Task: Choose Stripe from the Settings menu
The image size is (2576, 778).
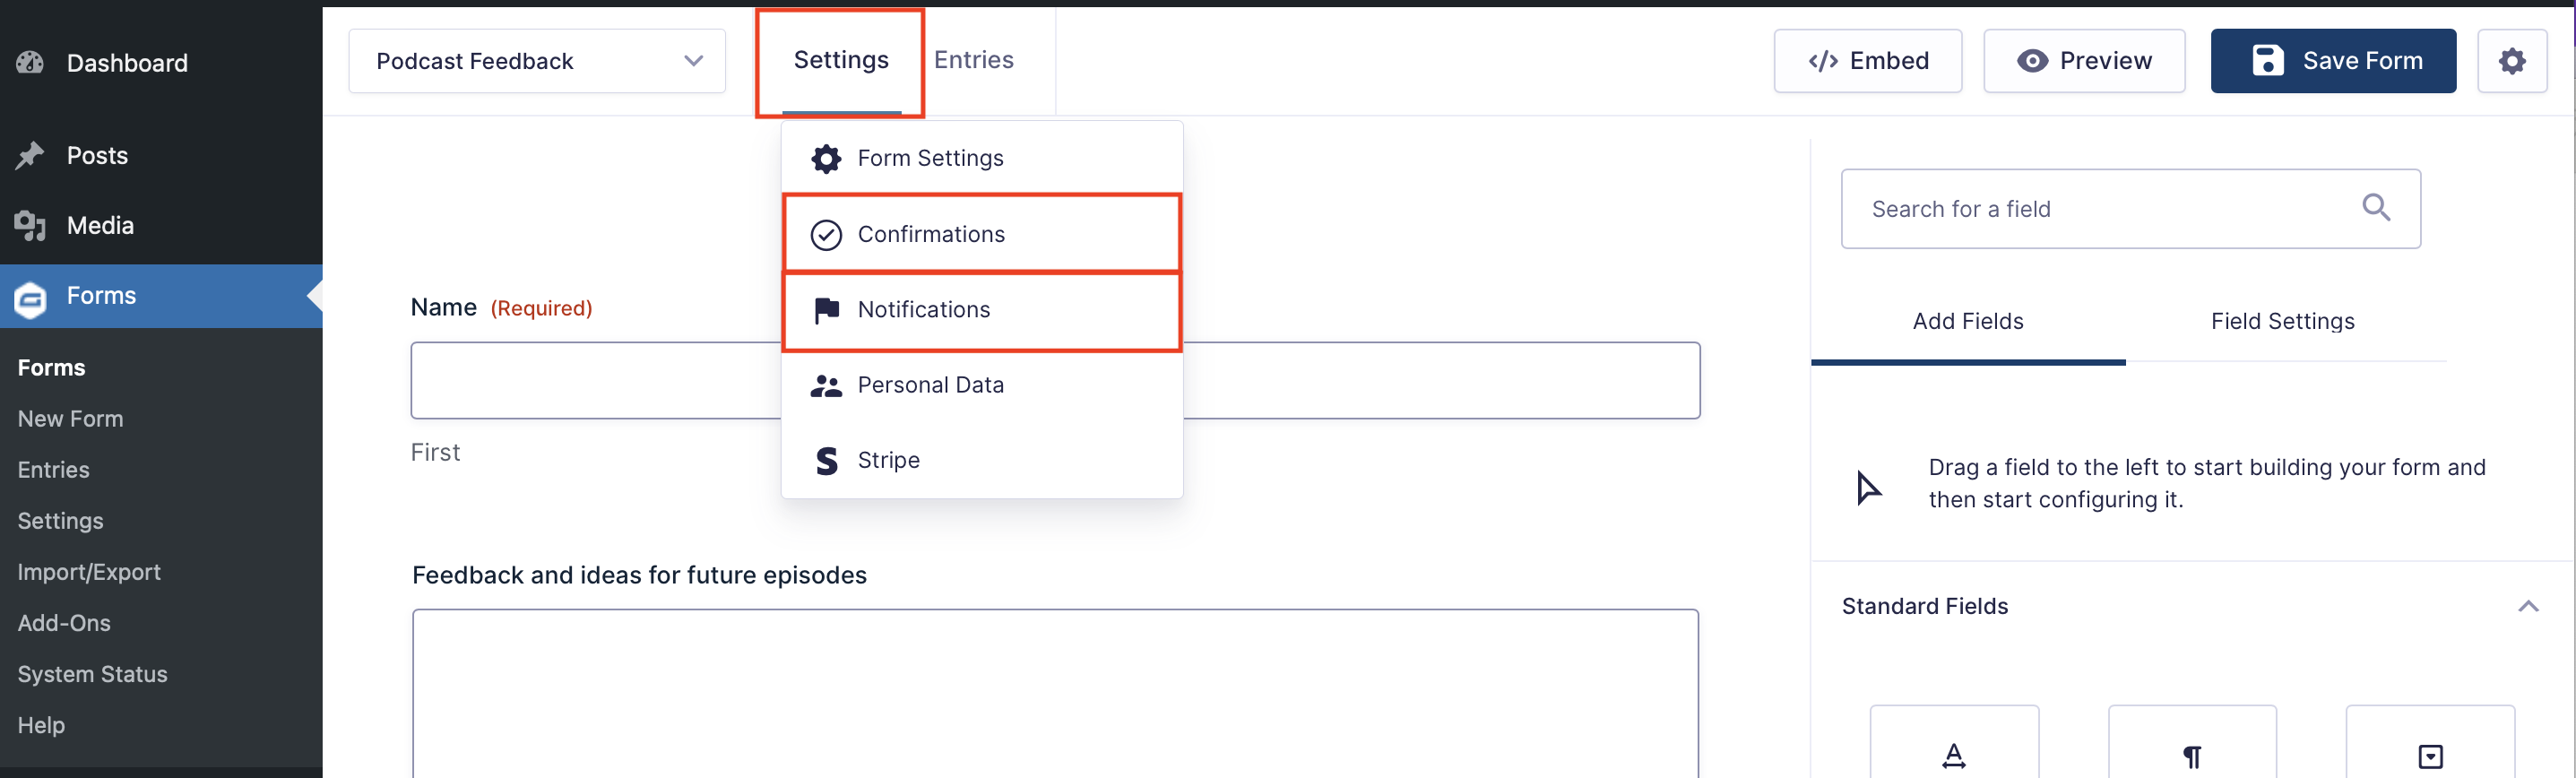Action: pyautogui.click(x=982, y=461)
